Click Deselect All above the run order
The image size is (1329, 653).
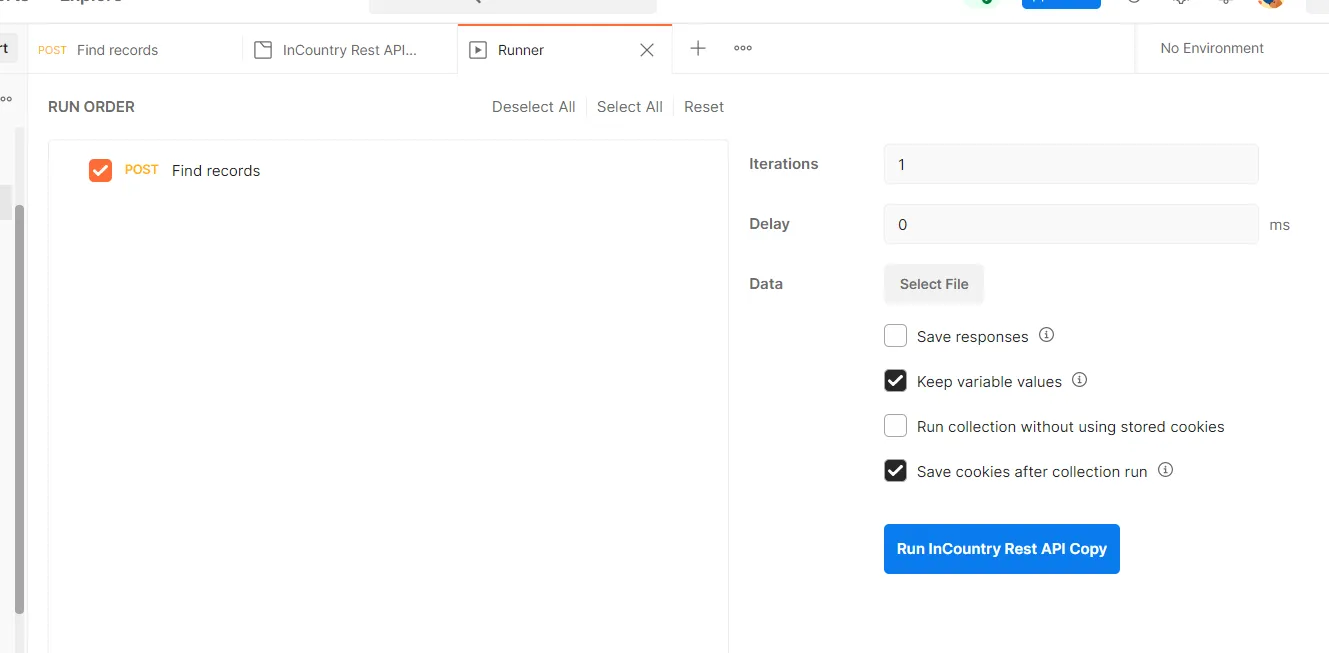point(533,106)
